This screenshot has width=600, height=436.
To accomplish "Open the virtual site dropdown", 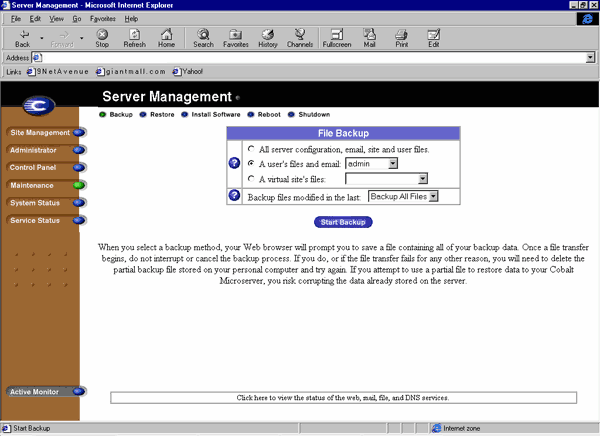I will click(386, 178).
